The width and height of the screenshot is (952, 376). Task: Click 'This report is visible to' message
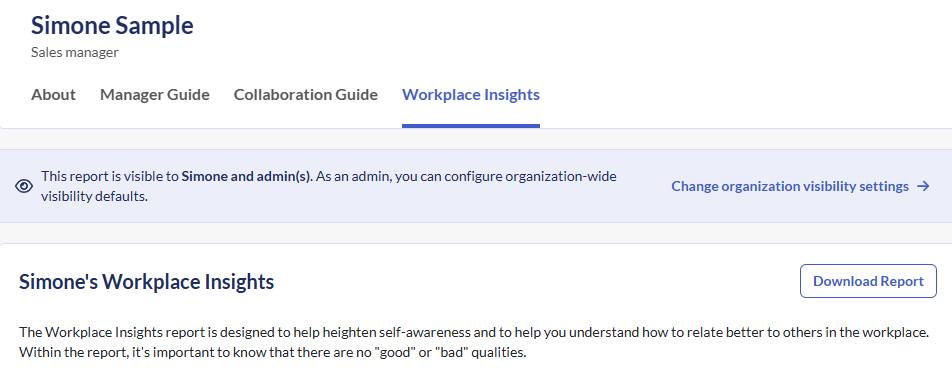(110, 177)
